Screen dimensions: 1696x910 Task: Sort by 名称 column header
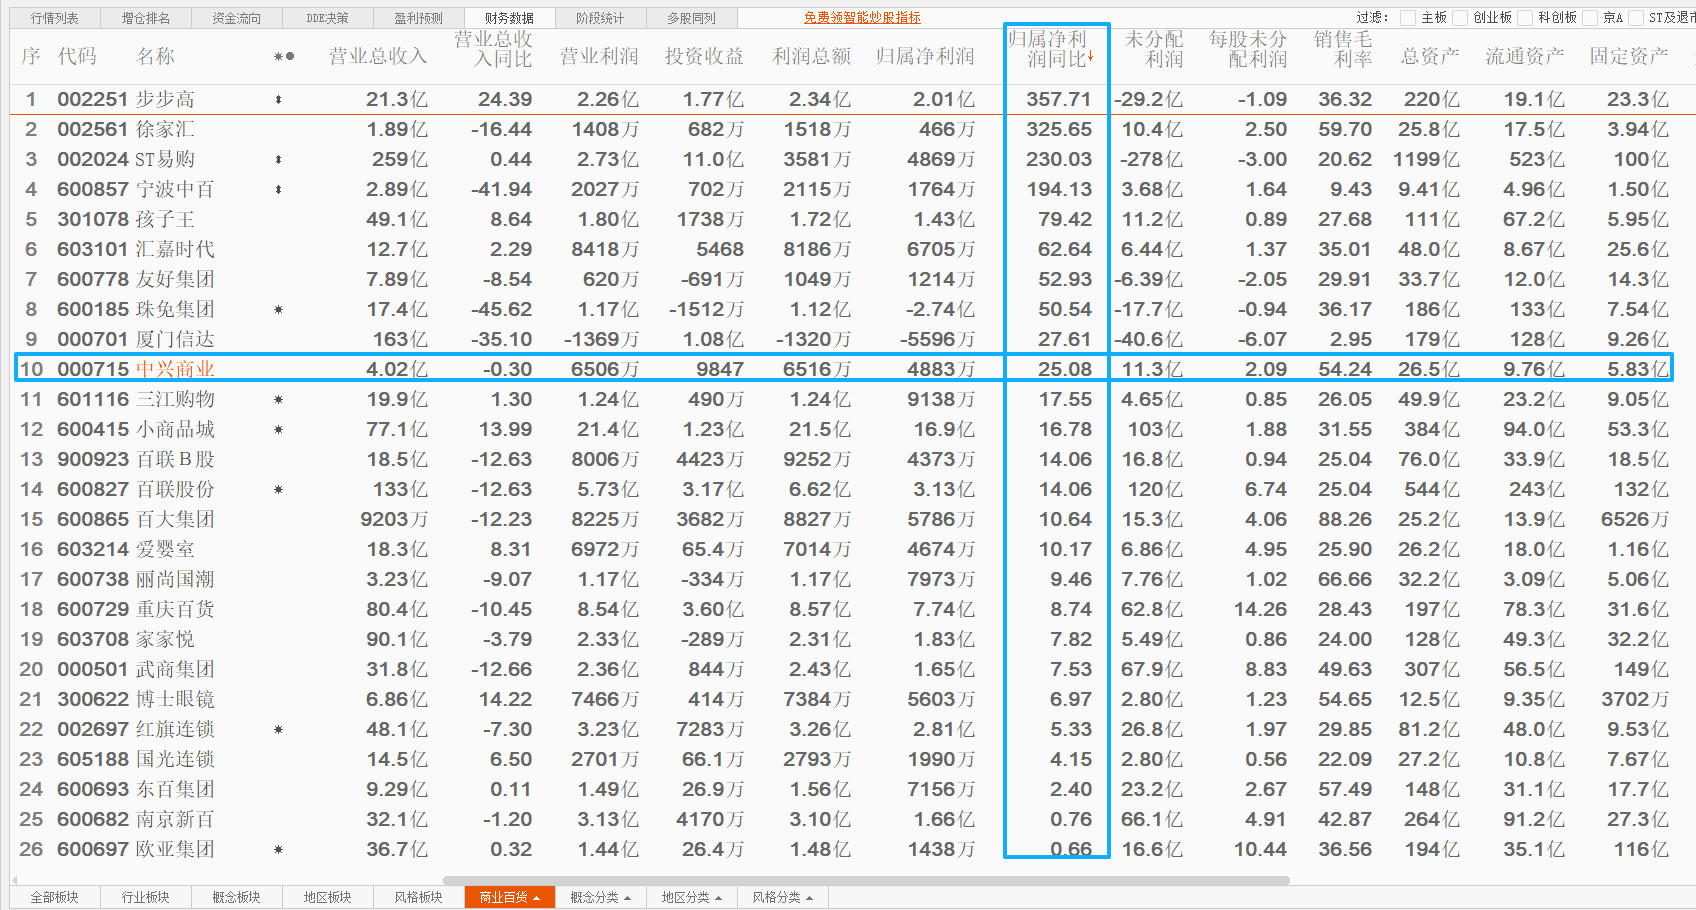pyautogui.click(x=155, y=56)
